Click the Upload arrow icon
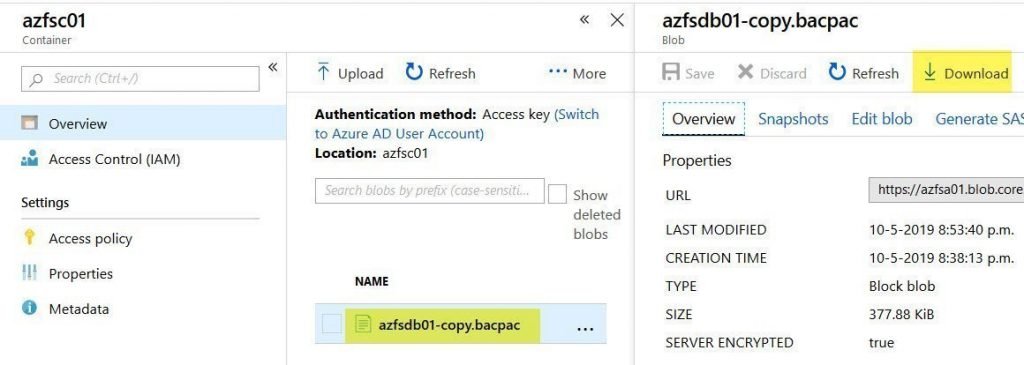1024x365 pixels. [323, 72]
